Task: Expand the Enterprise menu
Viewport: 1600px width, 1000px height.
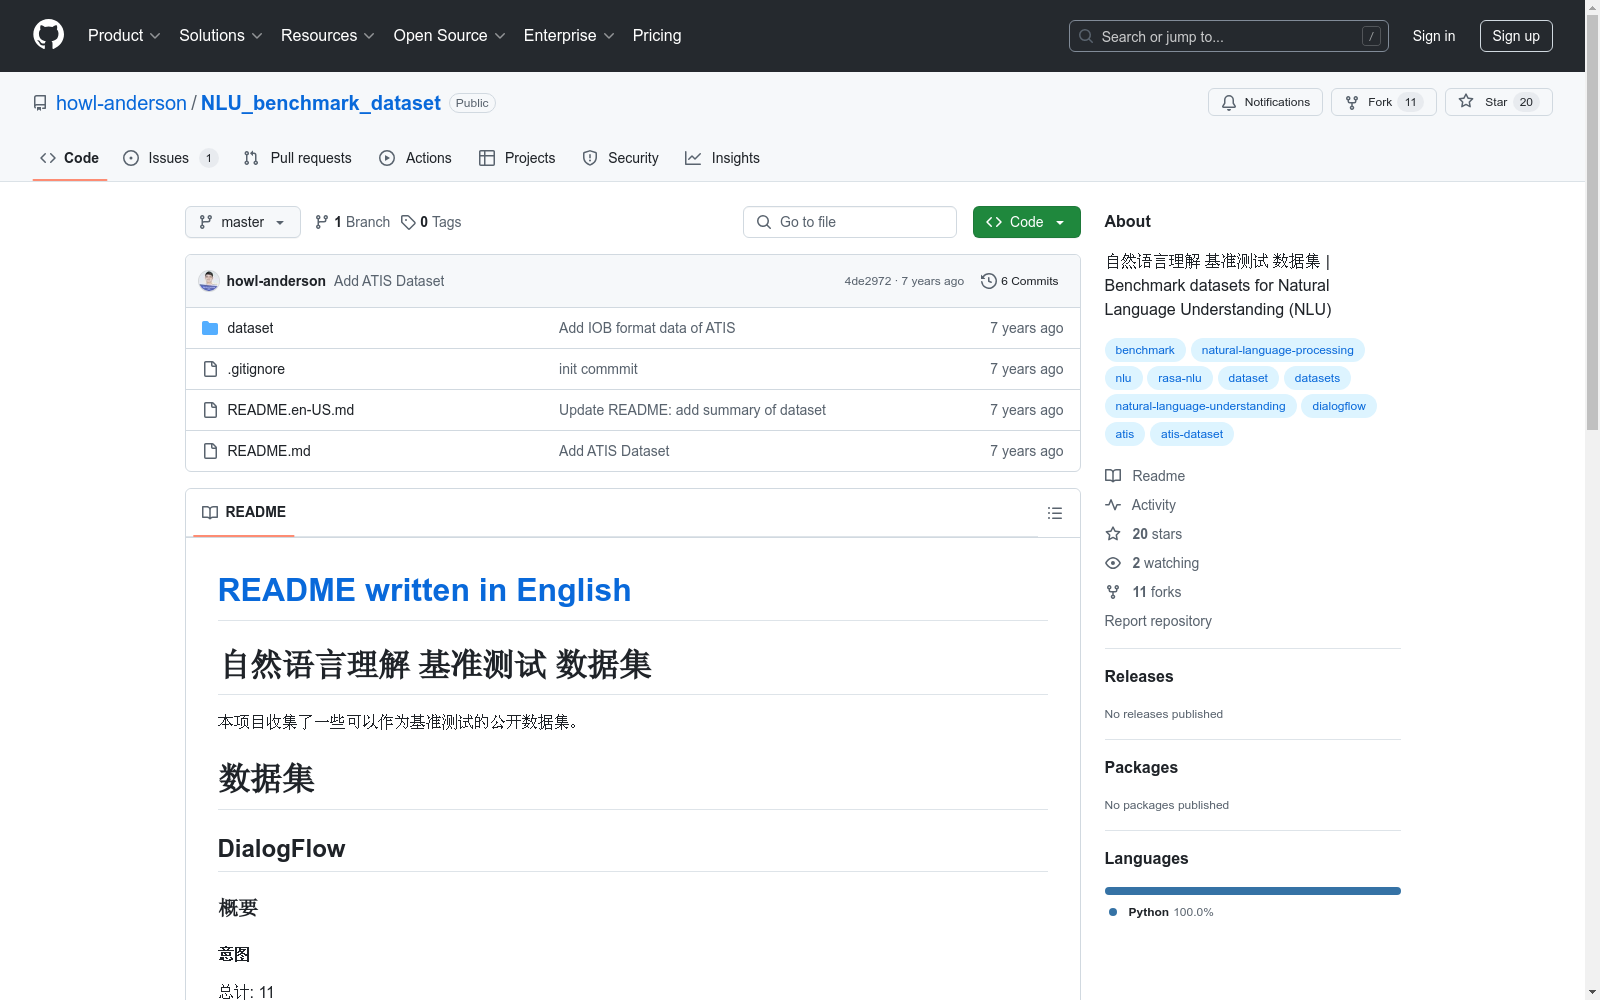Action: point(569,35)
